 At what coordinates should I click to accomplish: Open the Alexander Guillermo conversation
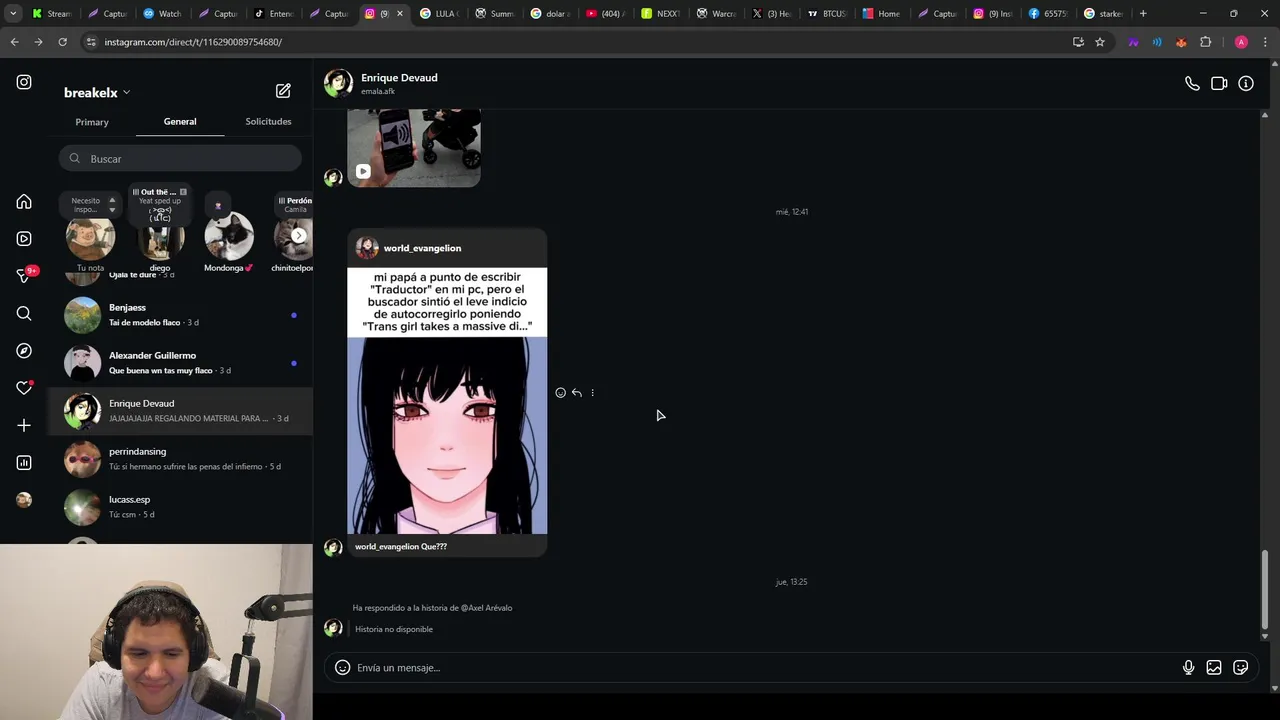(180, 363)
